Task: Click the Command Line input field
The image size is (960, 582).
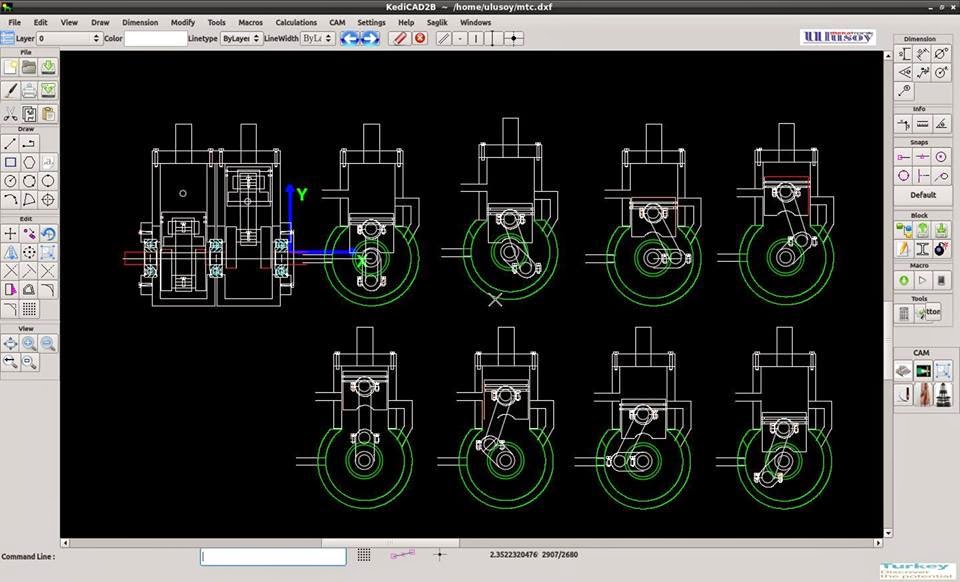Action: click(273, 556)
